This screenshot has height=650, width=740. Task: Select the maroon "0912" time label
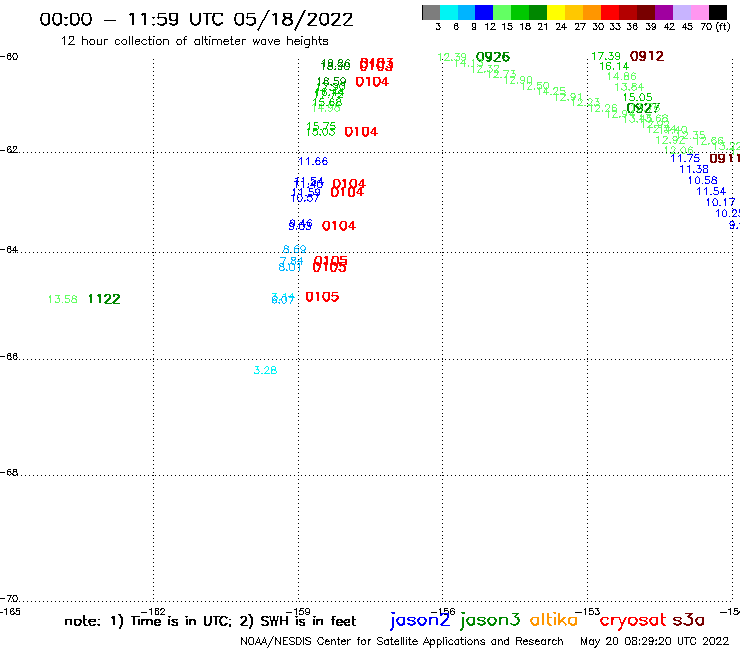(x=647, y=56)
